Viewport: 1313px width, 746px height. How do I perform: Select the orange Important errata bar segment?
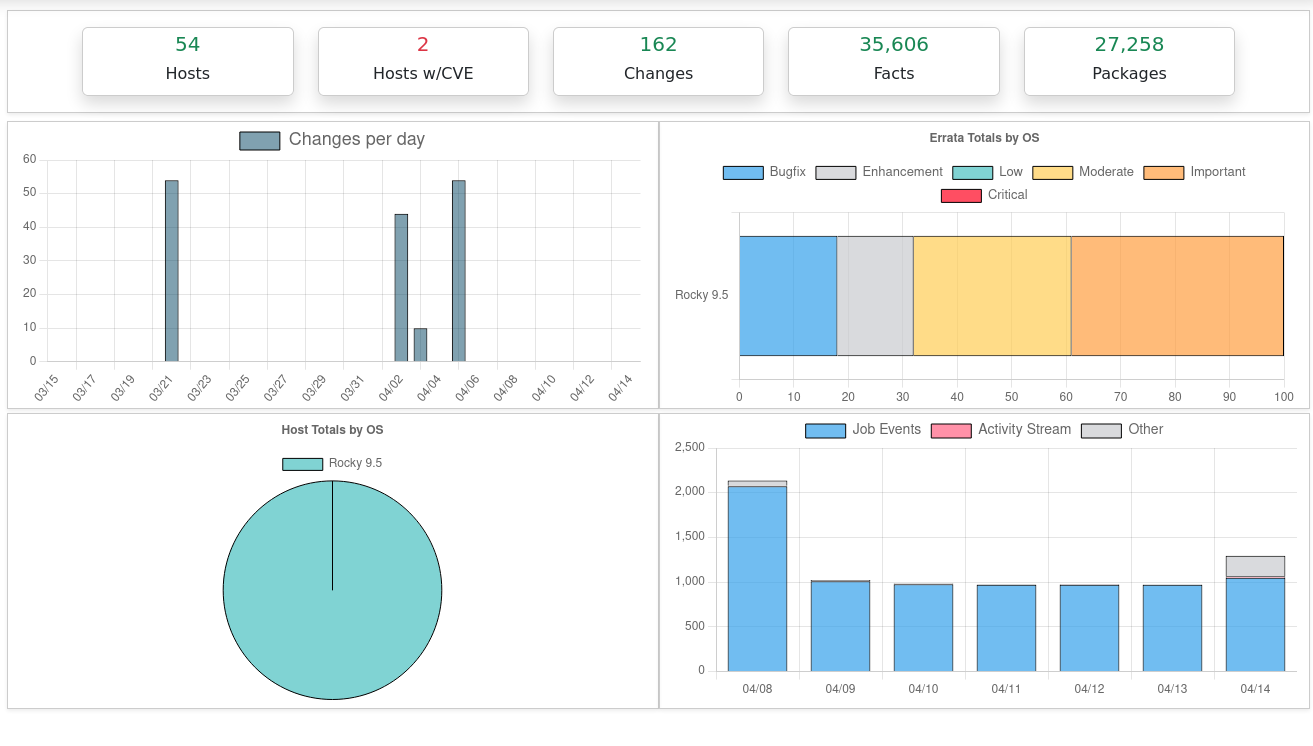pyautogui.click(x=1177, y=296)
